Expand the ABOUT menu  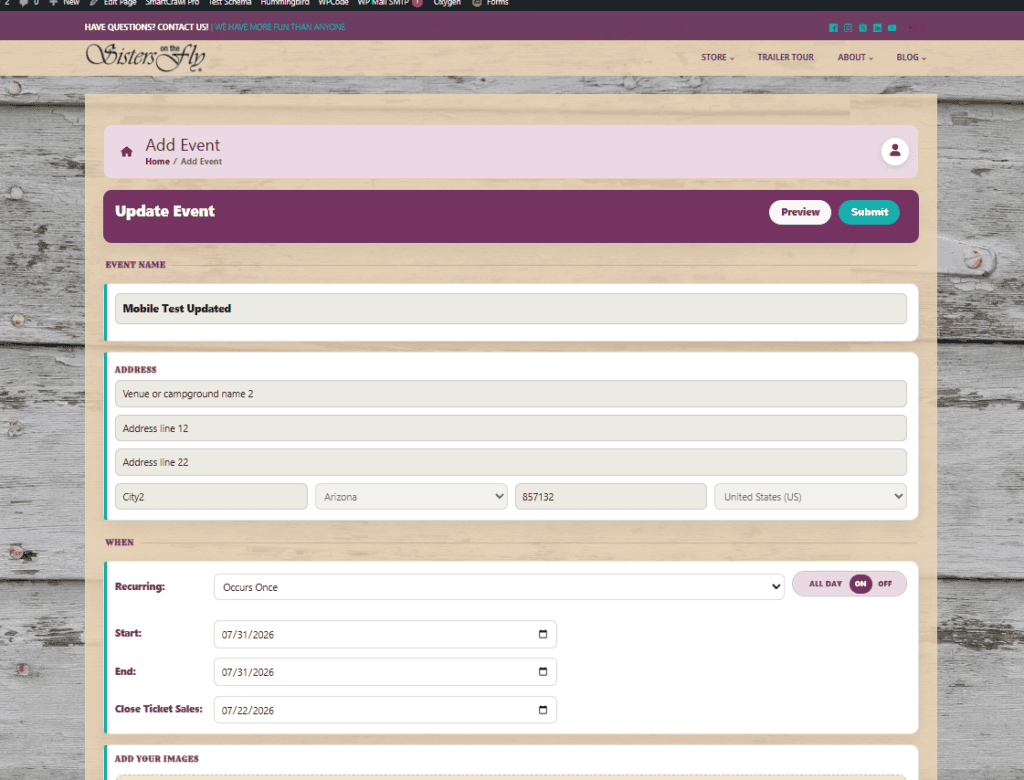click(x=855, y=57)
